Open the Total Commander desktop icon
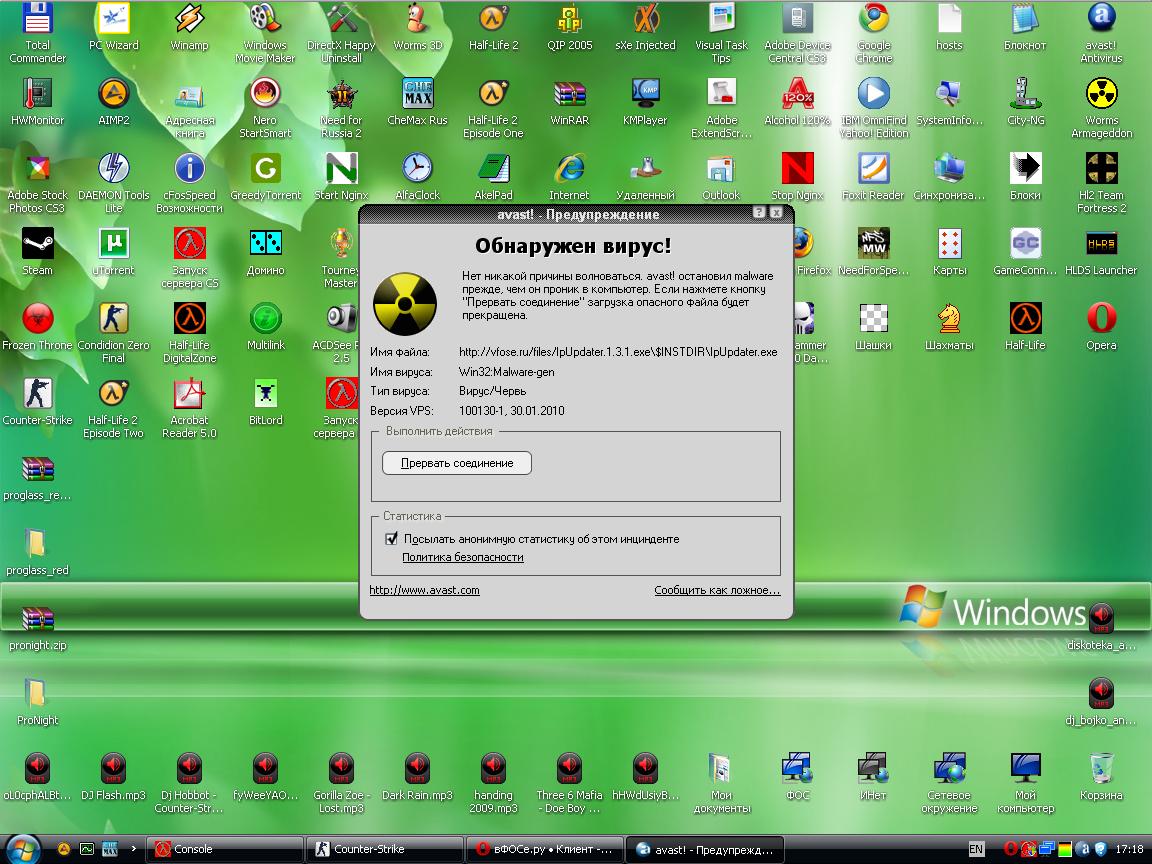Viewport: 1152px width, 864px height. coord(37,20)
